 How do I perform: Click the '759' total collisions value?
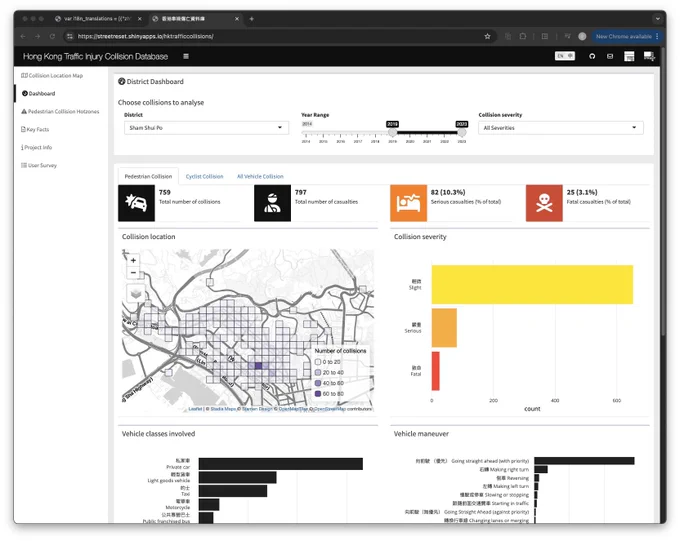pos(165,192)
